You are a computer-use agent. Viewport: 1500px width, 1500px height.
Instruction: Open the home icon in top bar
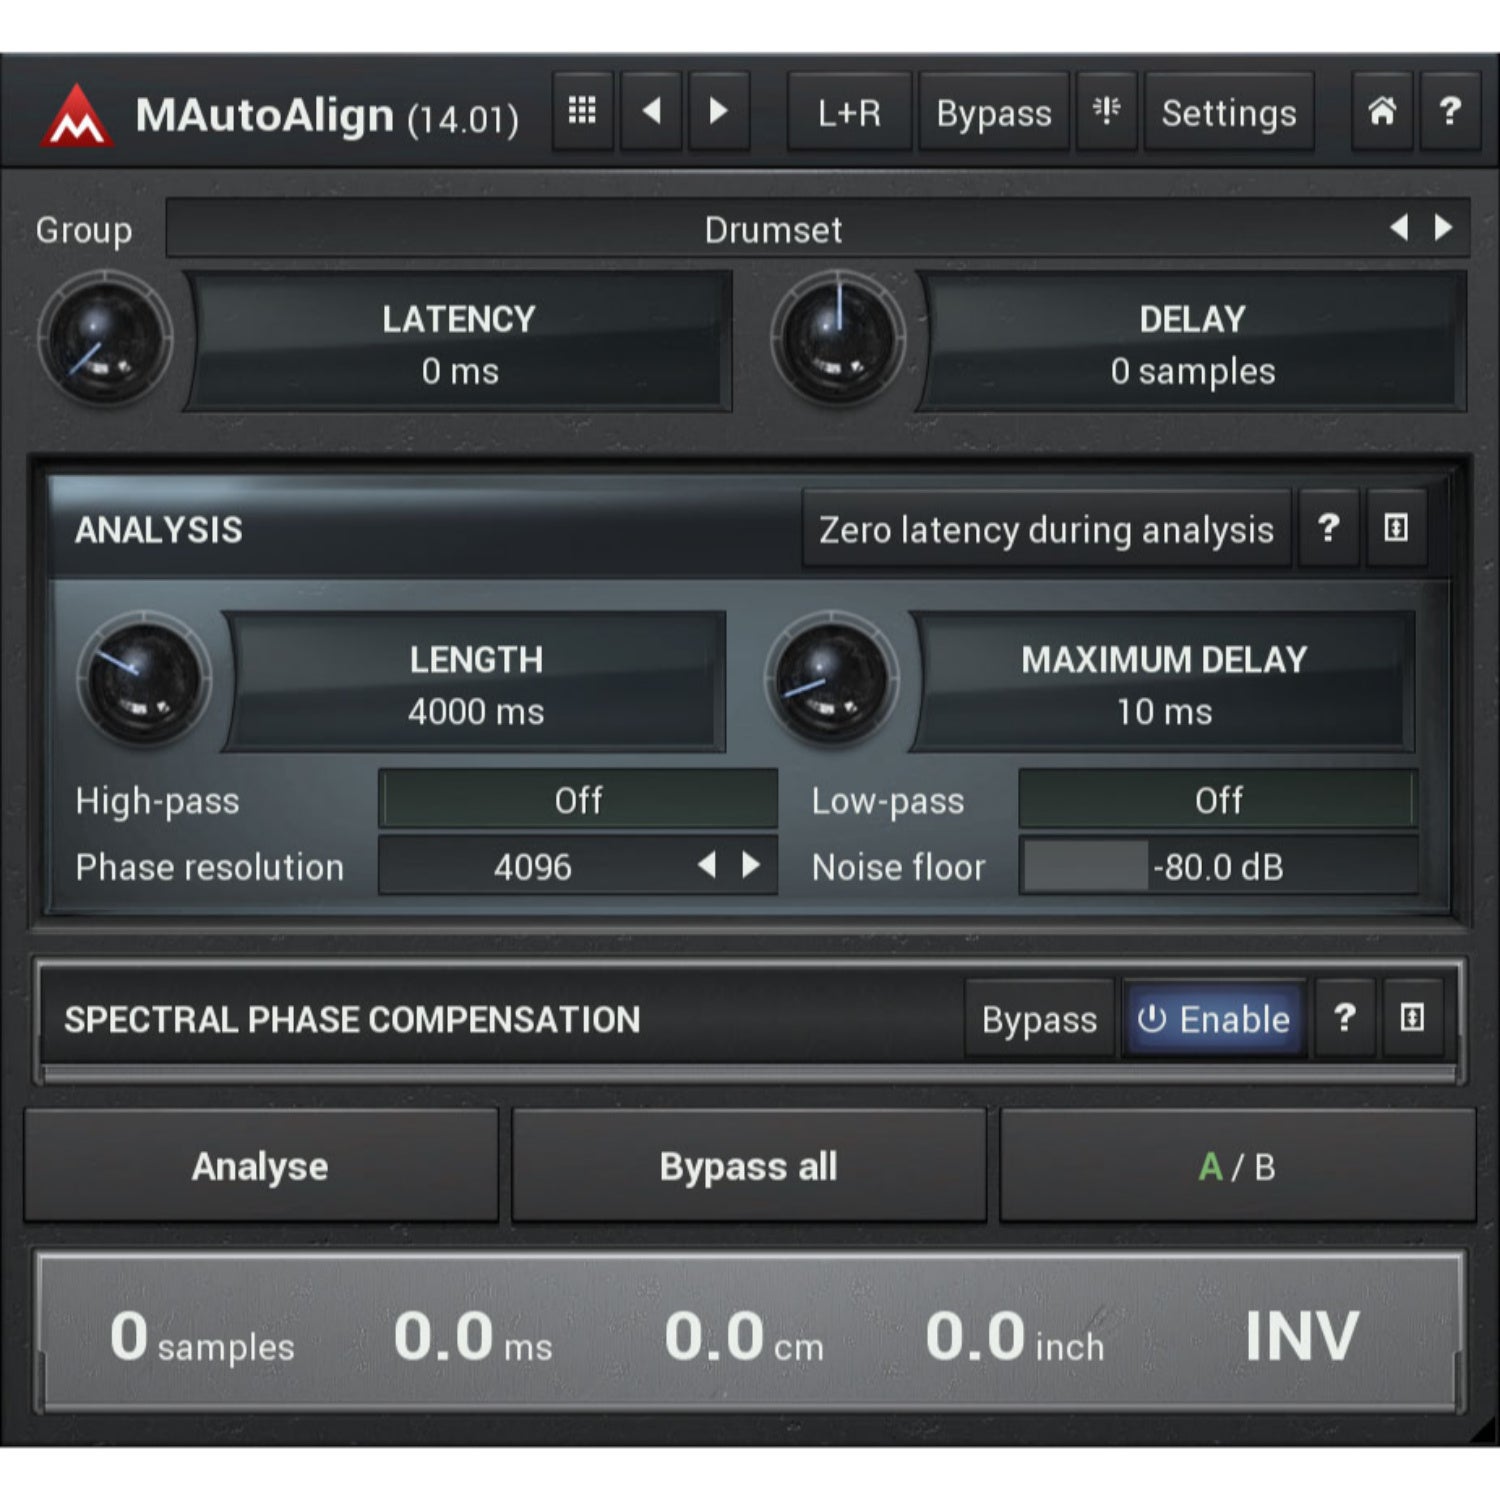(1382, 111)
